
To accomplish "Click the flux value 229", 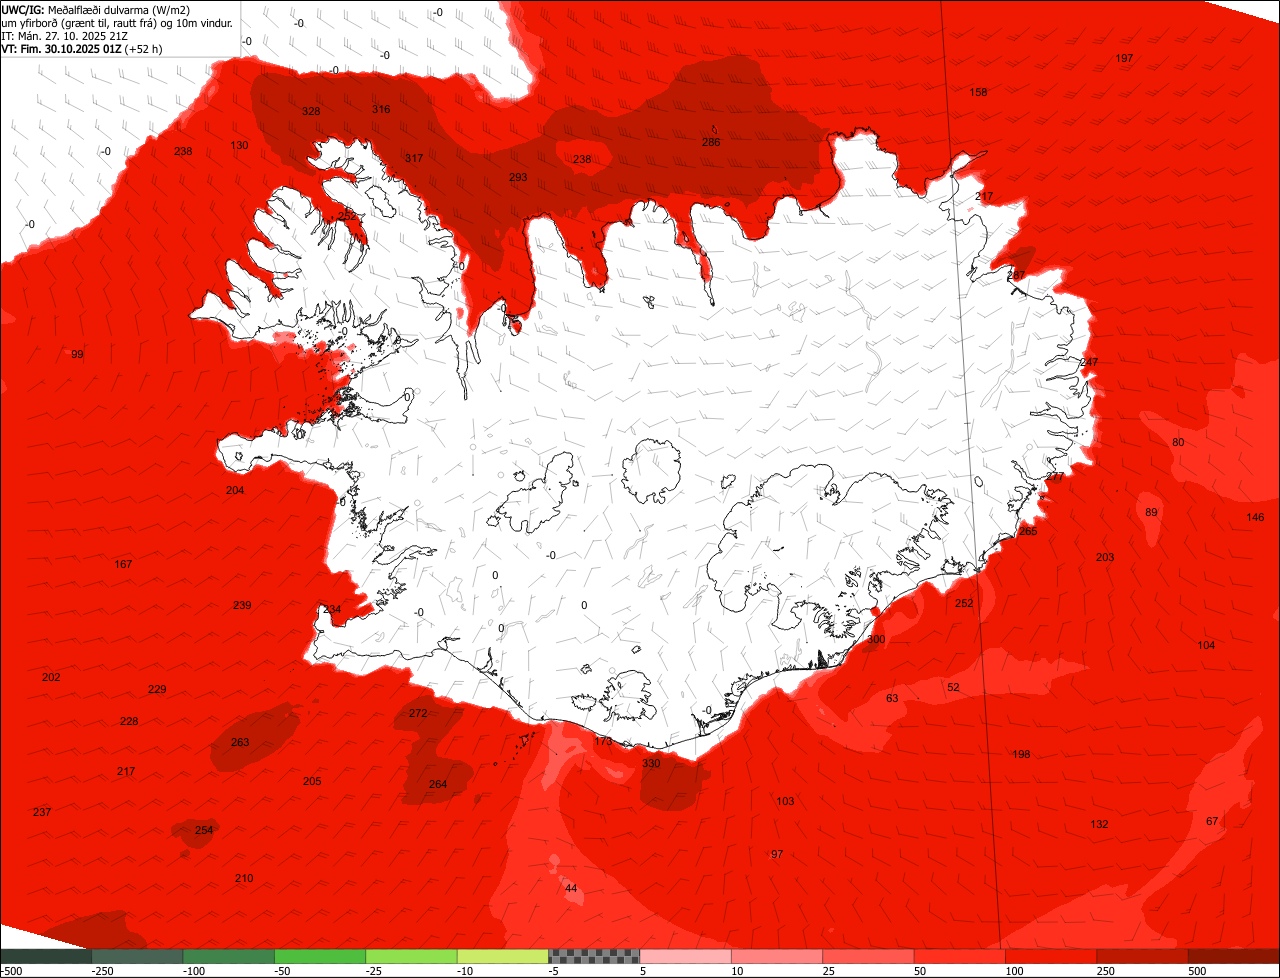I will [157, 689].
